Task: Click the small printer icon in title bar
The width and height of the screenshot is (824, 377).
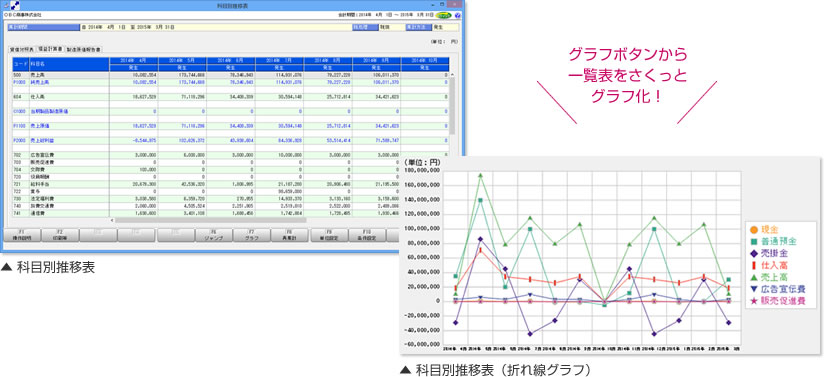Action: [6, 5]
